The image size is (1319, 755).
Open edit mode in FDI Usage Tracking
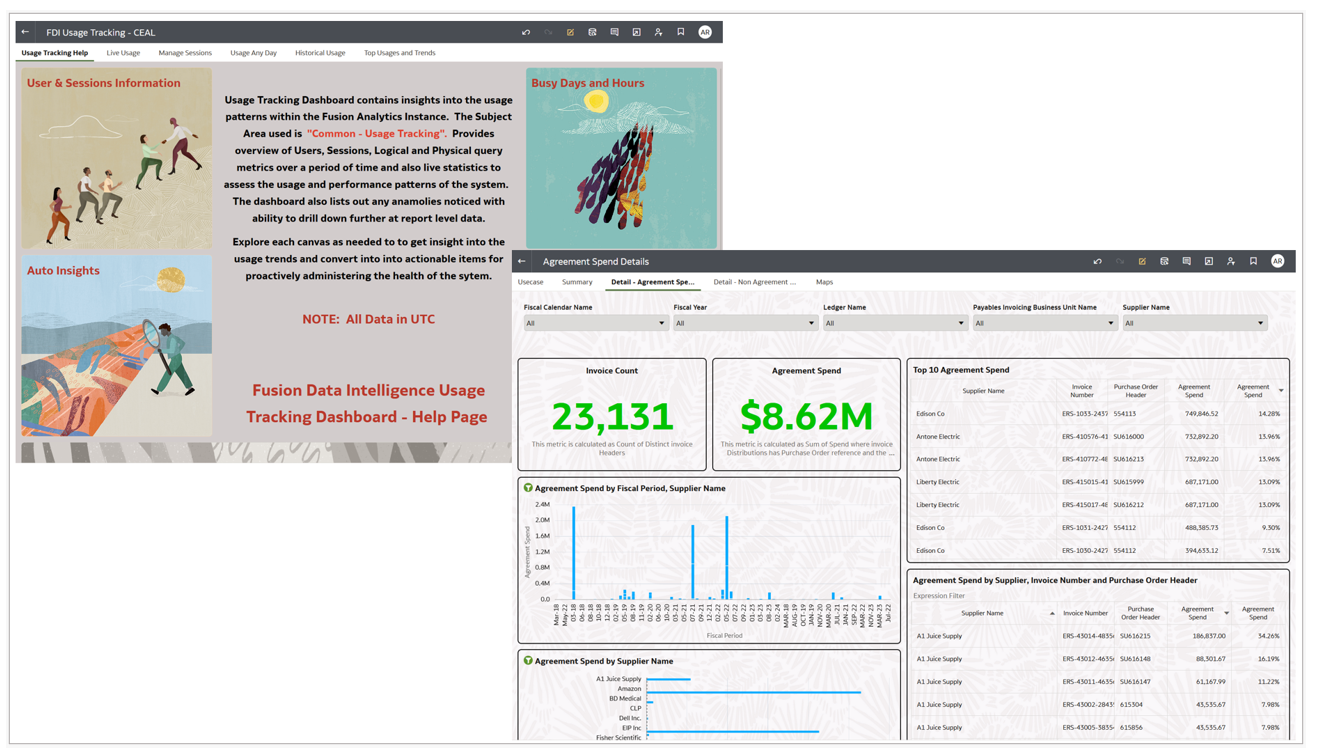tap(570, 32)
